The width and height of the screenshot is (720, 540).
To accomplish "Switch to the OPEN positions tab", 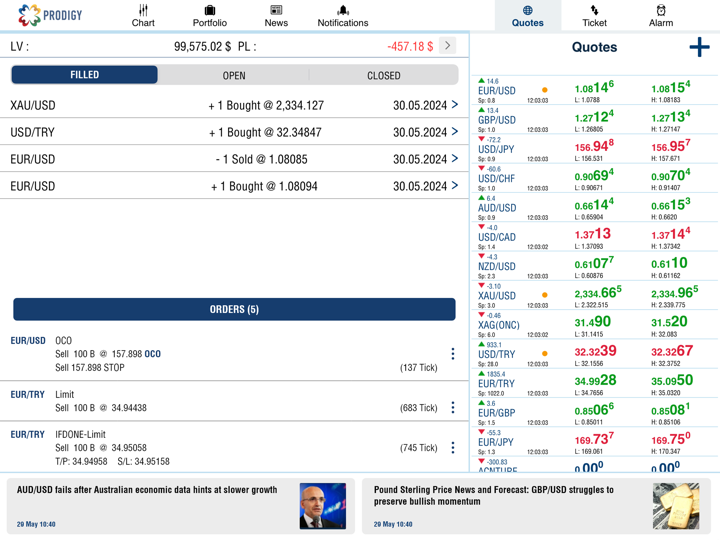I will click(x=234, y=75).
